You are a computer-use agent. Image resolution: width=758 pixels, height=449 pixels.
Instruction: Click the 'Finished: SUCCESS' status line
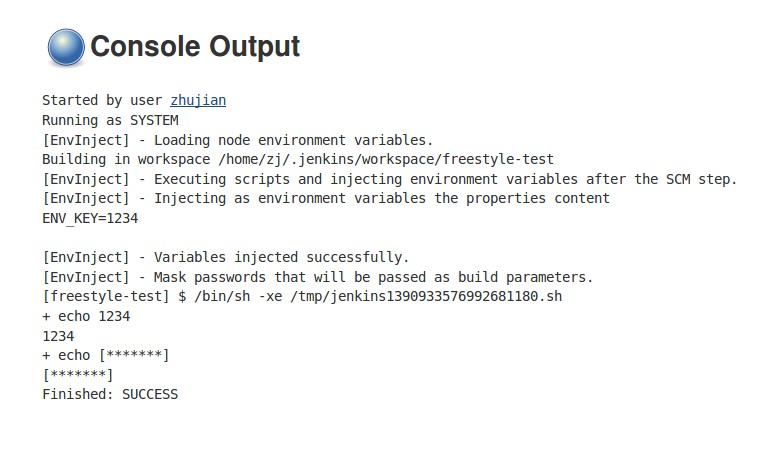tap(110, 394)
